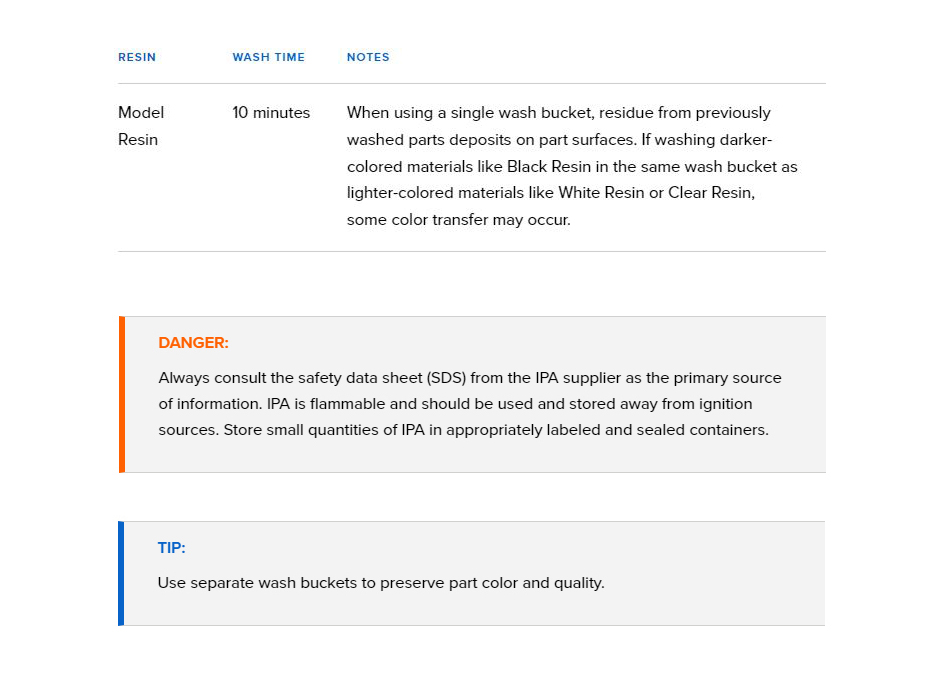Click the 'IPA supplier' text in warning
940x673 pixels.
(x=578, y=378)
